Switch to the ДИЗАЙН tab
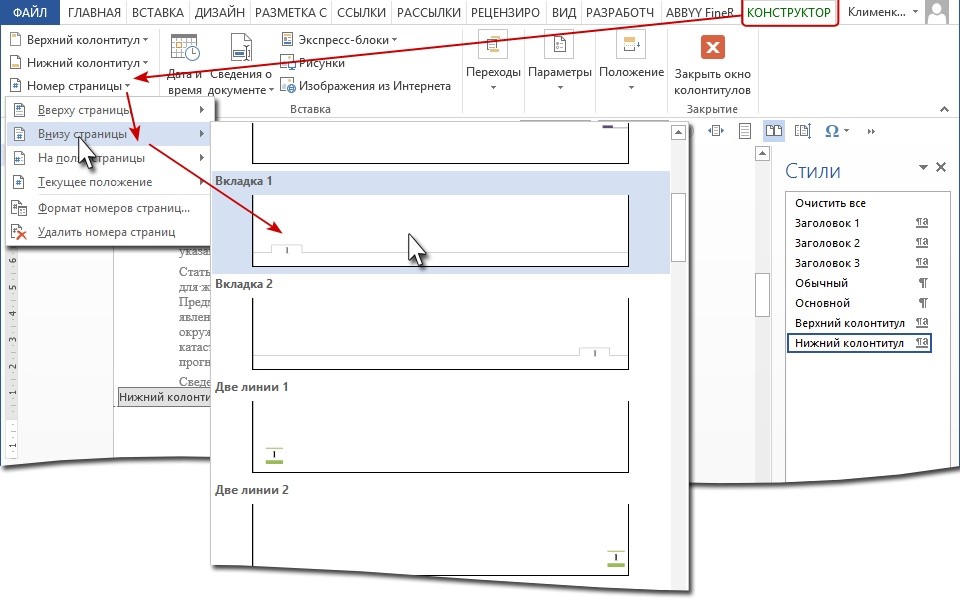The image size is (960, 604). (219, 12)
